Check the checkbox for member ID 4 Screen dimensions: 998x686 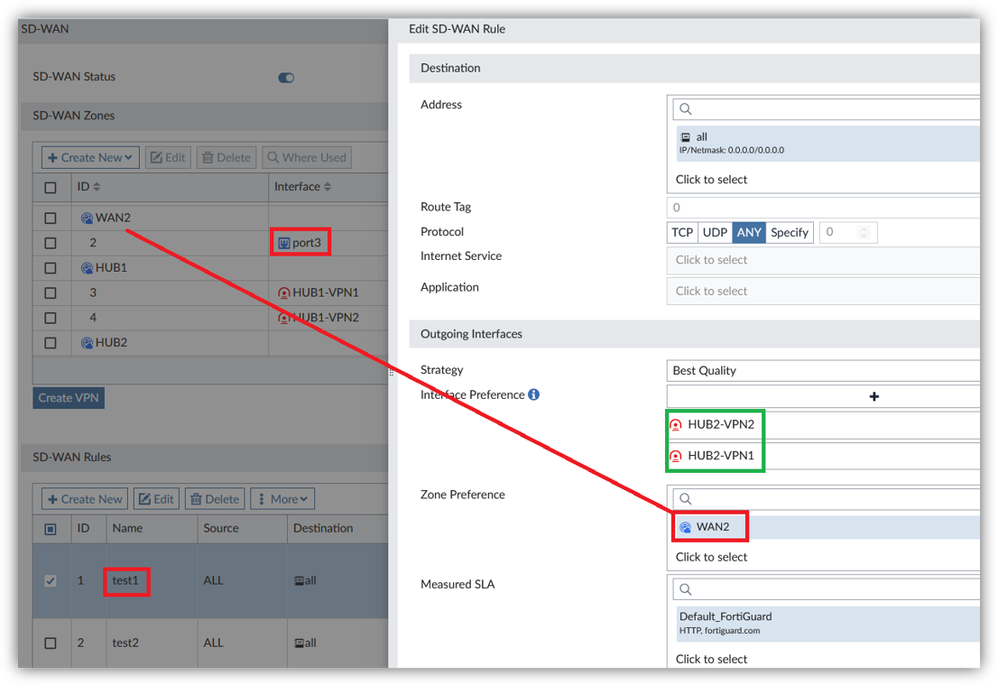pos(50,318)
